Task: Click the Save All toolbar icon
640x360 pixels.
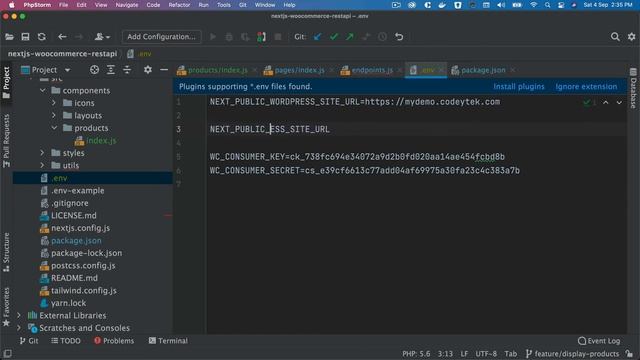Action: coord(25,37)
